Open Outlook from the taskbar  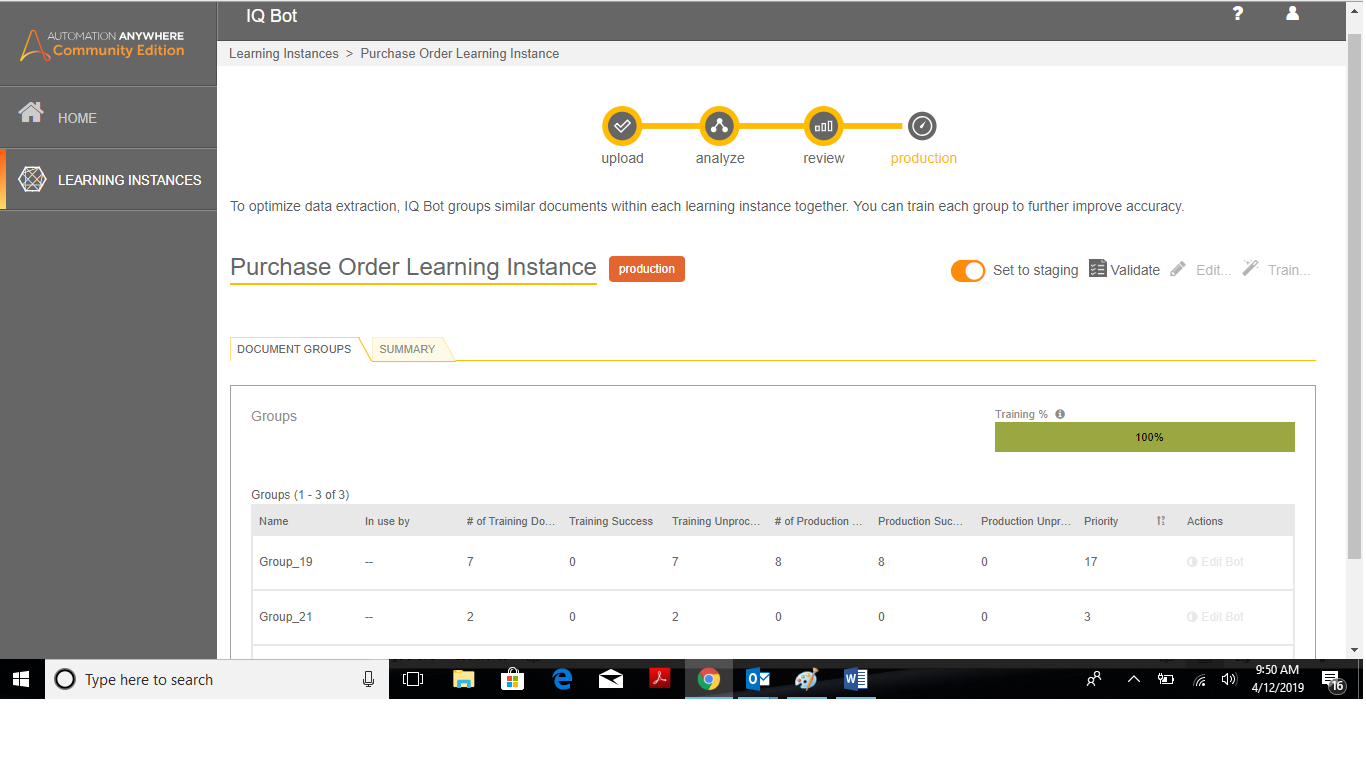758,680
